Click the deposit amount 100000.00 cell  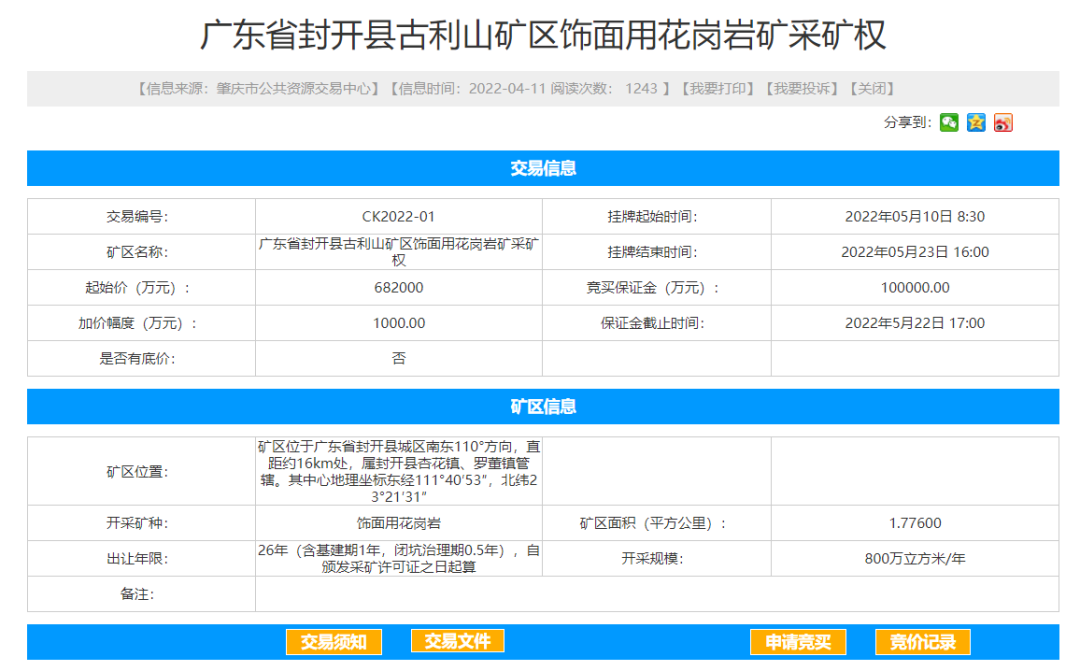coord(914,288)
